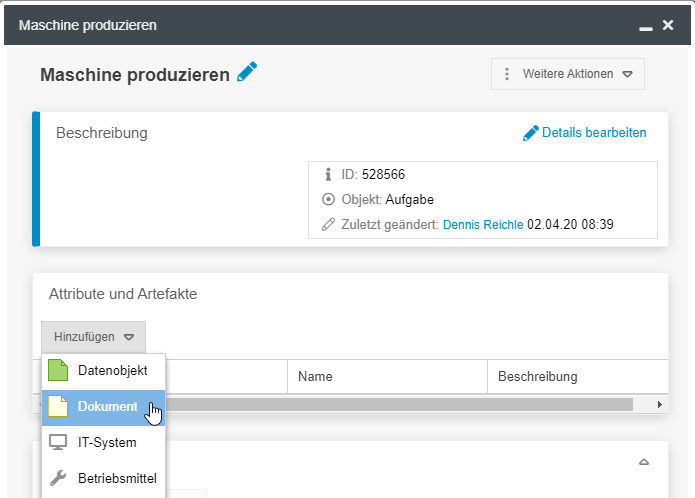Click the green Datenobjekt icon
695x498 pixels.
click(x=59, y=370)
